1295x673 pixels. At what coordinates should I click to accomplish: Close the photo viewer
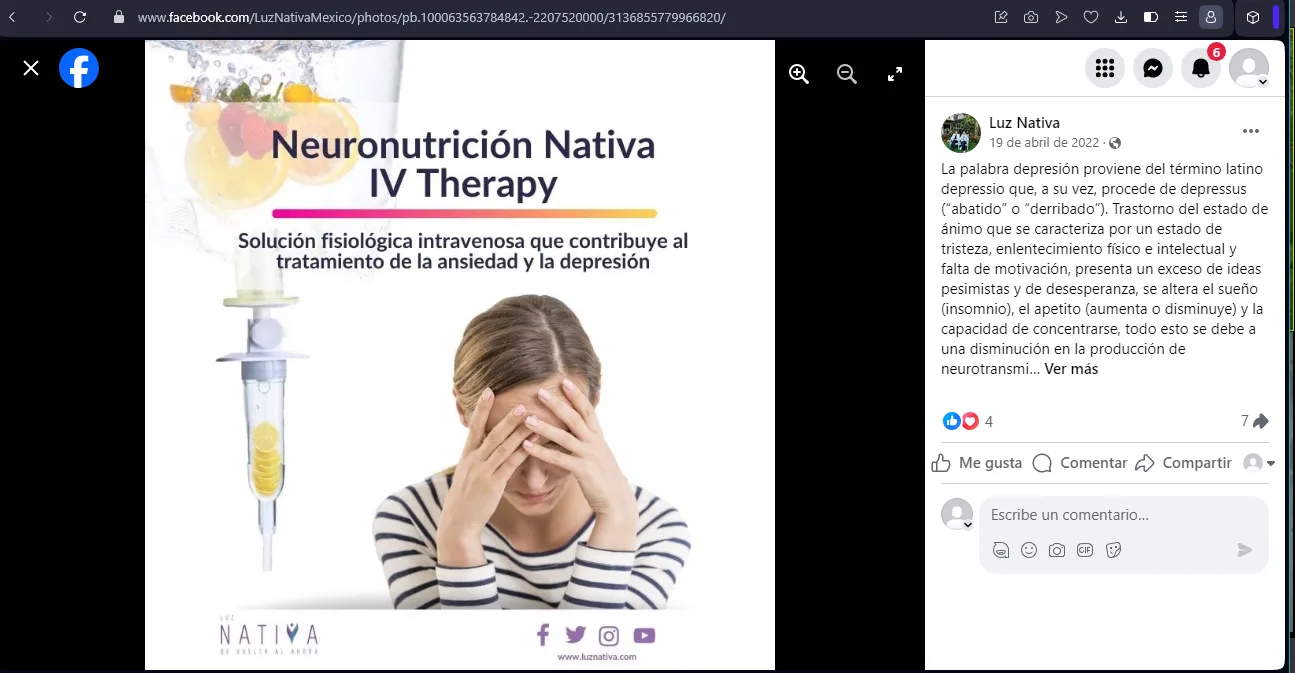[31, 68]
